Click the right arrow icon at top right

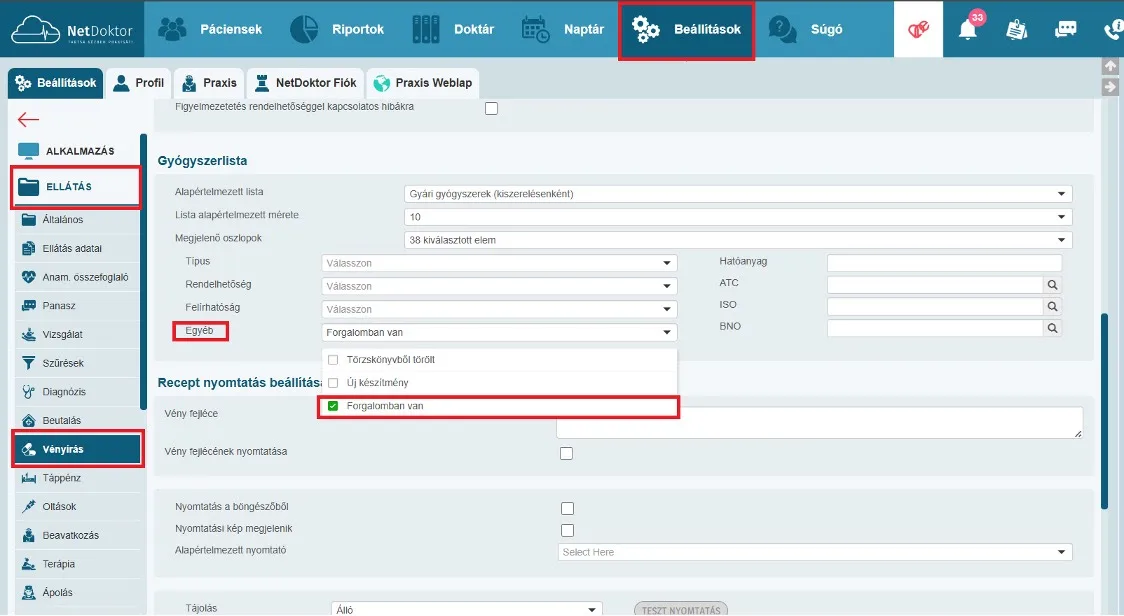[x=1110, y=87]
